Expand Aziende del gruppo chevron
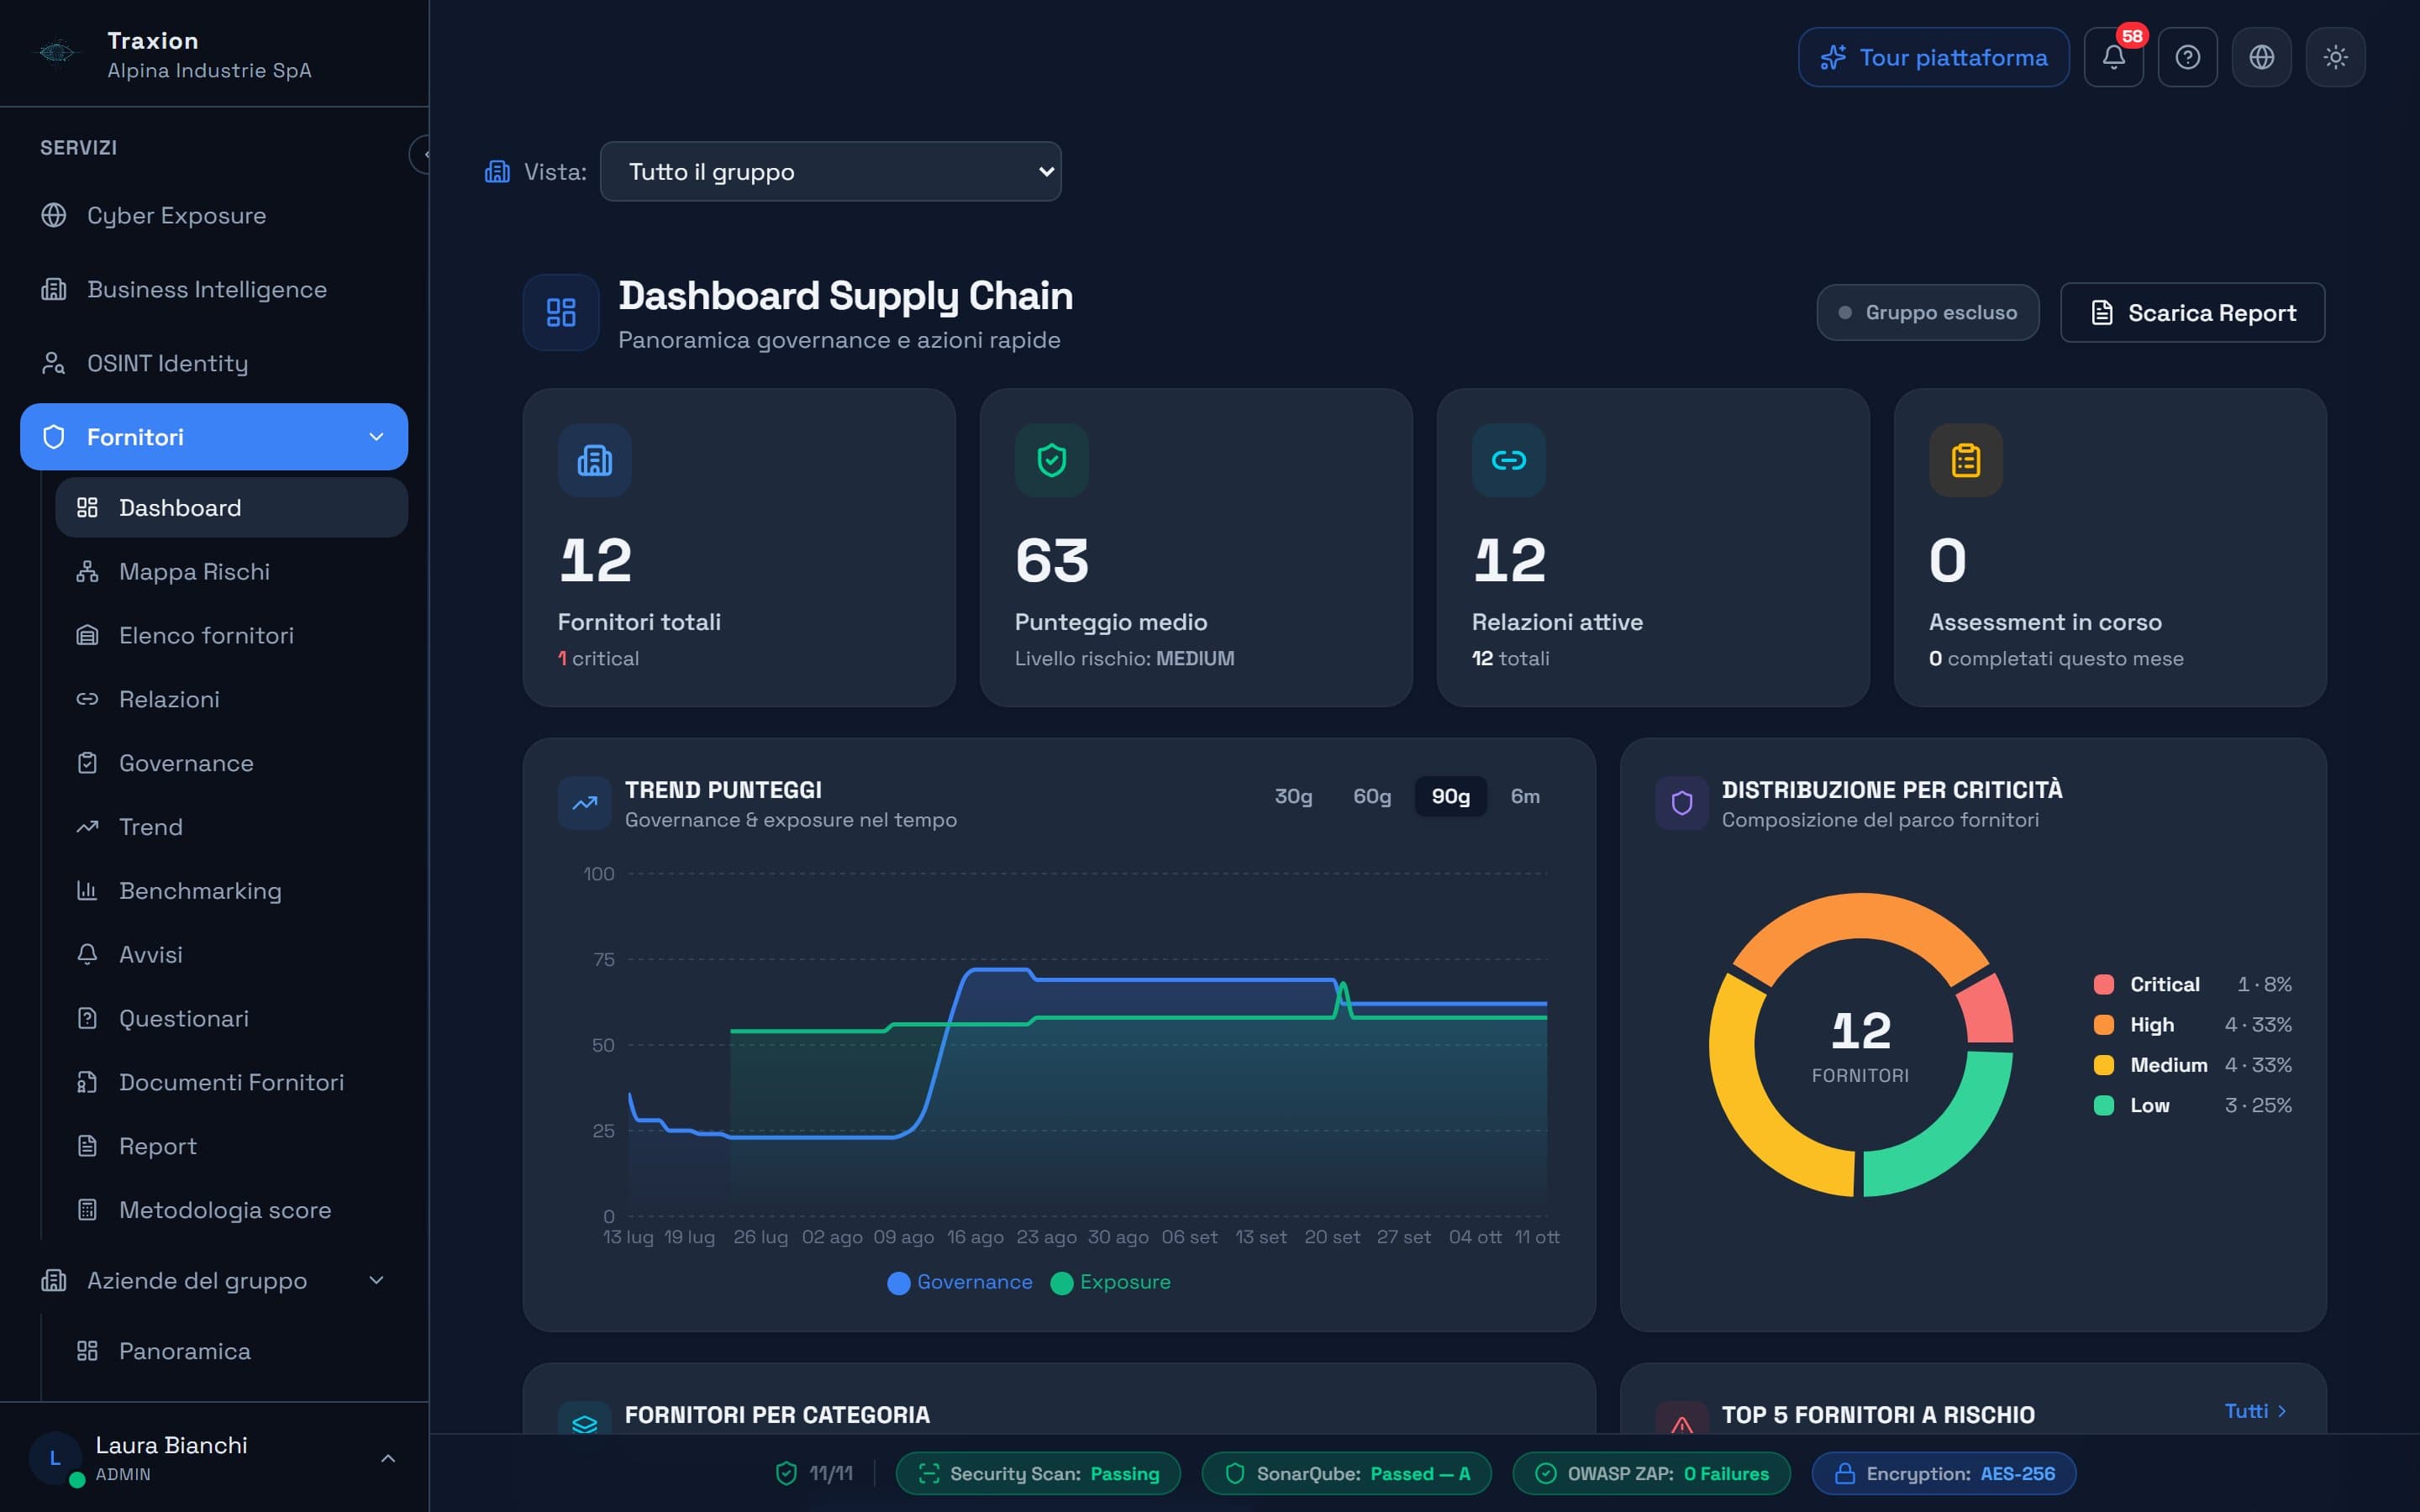 (x=376, y=1280)
